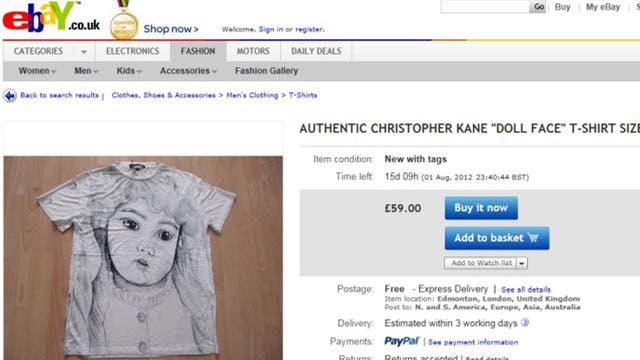Click the PayPal logo

point(402,341)
